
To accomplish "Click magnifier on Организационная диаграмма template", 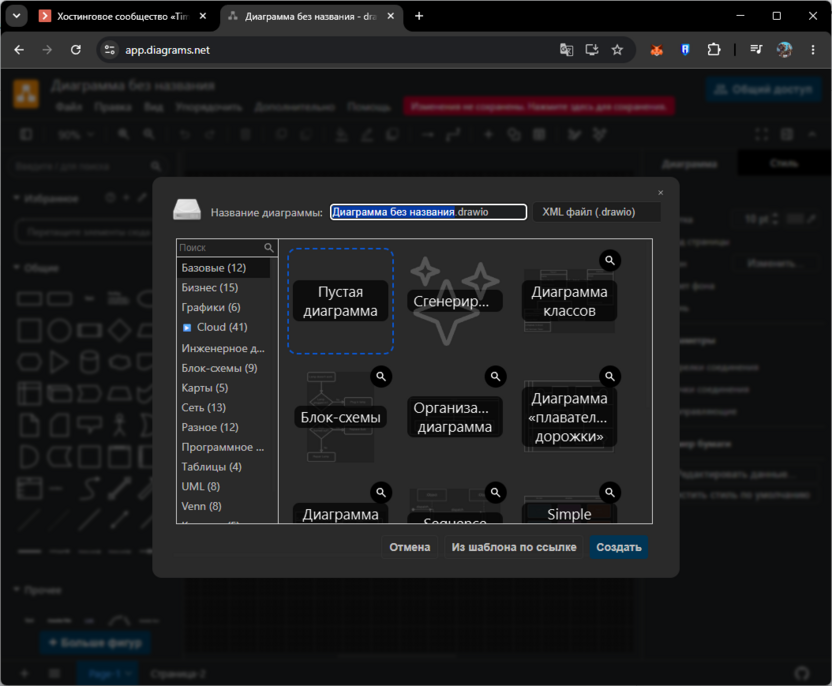I will pyautogui.click(x=495, y=376).
